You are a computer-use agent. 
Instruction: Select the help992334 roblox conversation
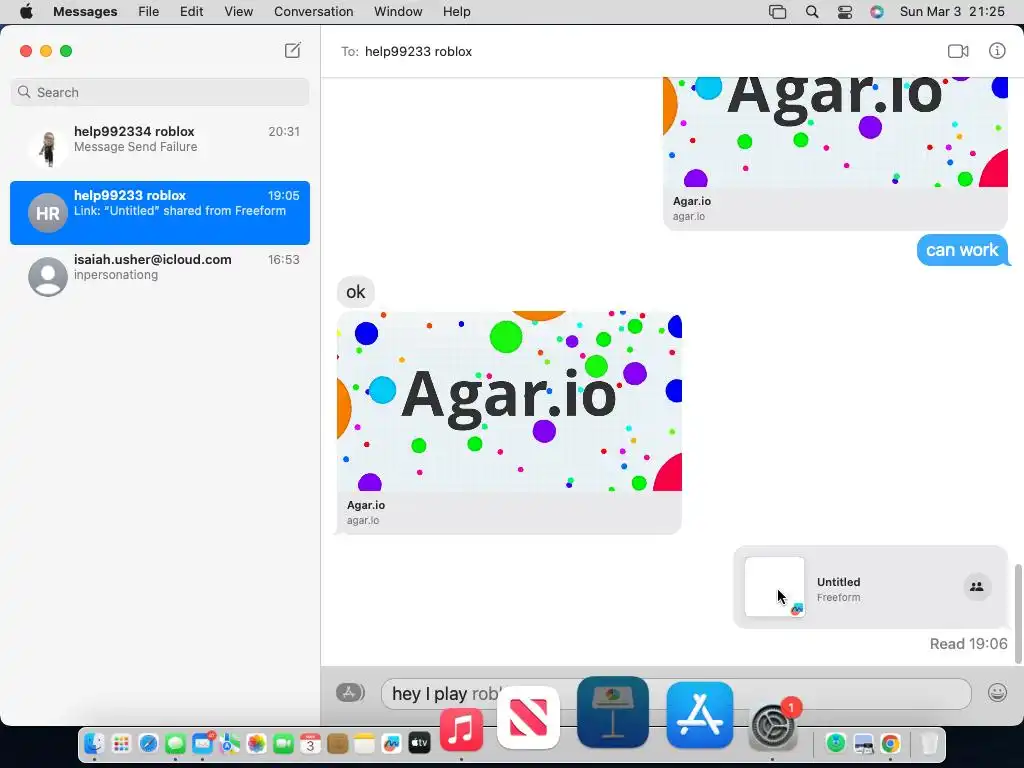160,149
